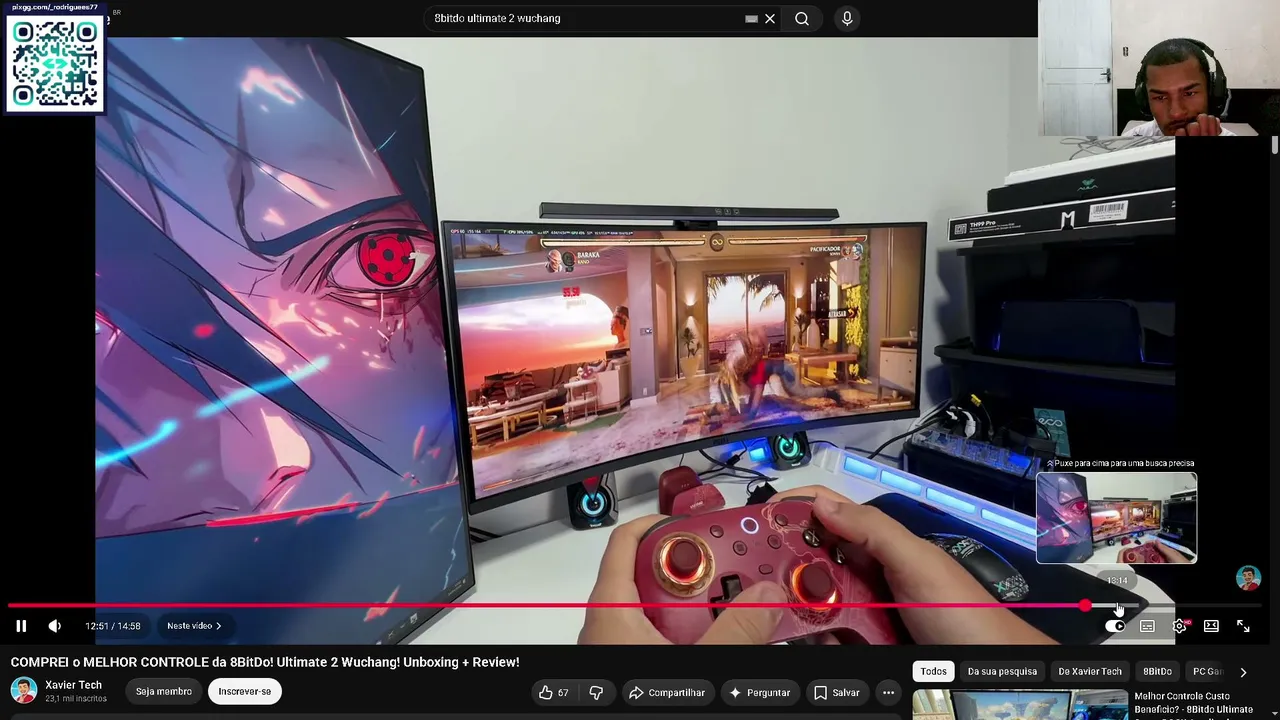The width and height of the screenshot is (1280, 720).
Task: Select the '8BitDo' filter chip
Action: click(1157, 672)
